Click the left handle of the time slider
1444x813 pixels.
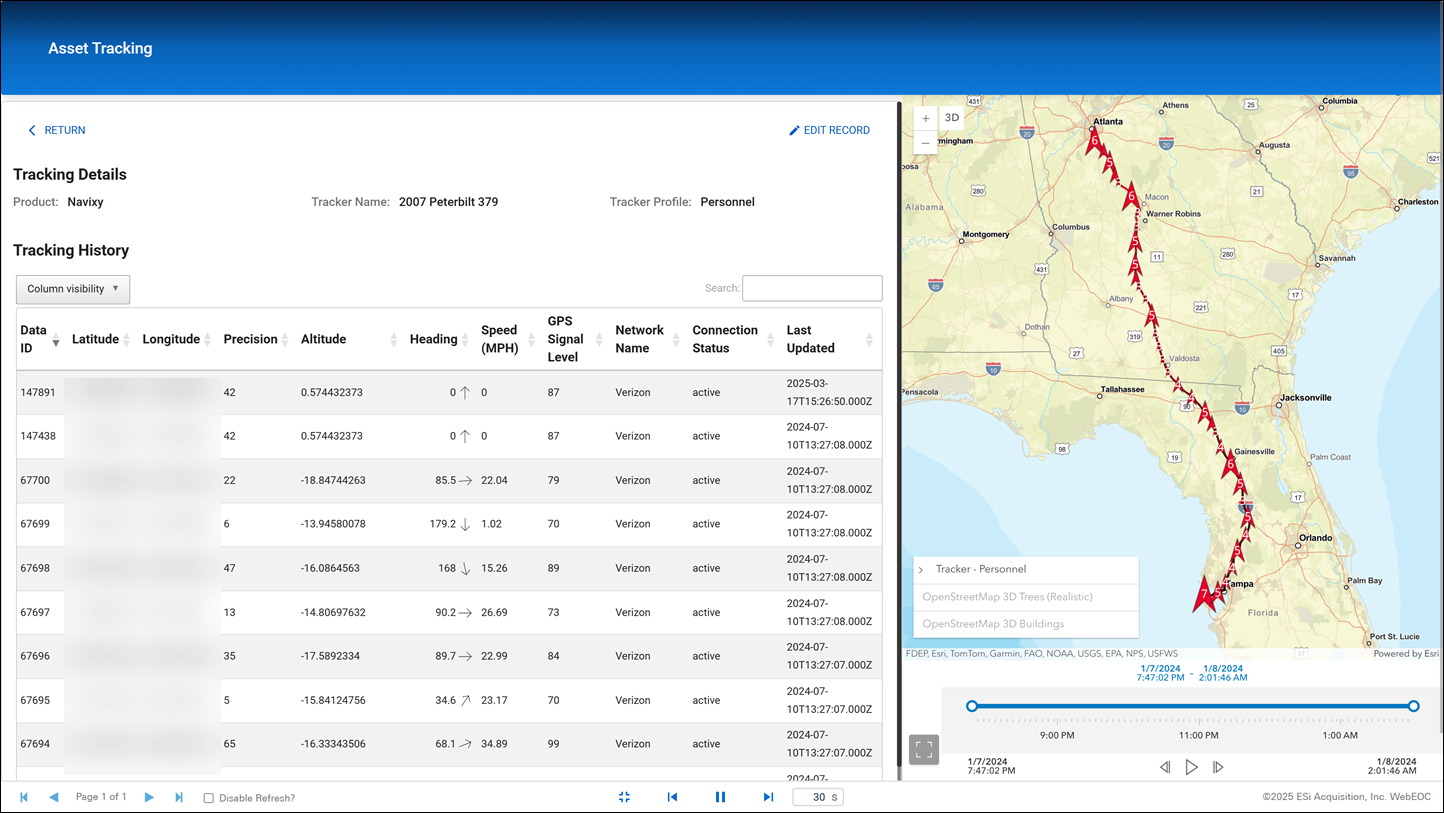point(971,705)
